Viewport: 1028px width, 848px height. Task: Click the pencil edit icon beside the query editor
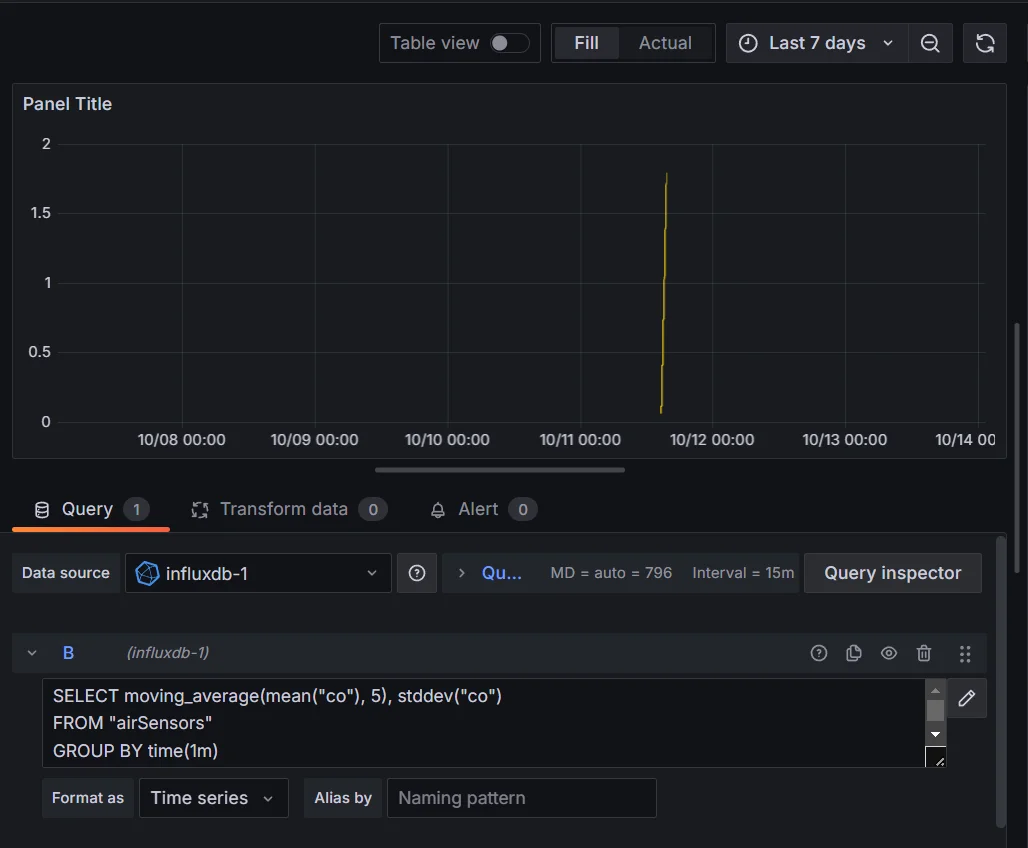[x=966, y=698]
